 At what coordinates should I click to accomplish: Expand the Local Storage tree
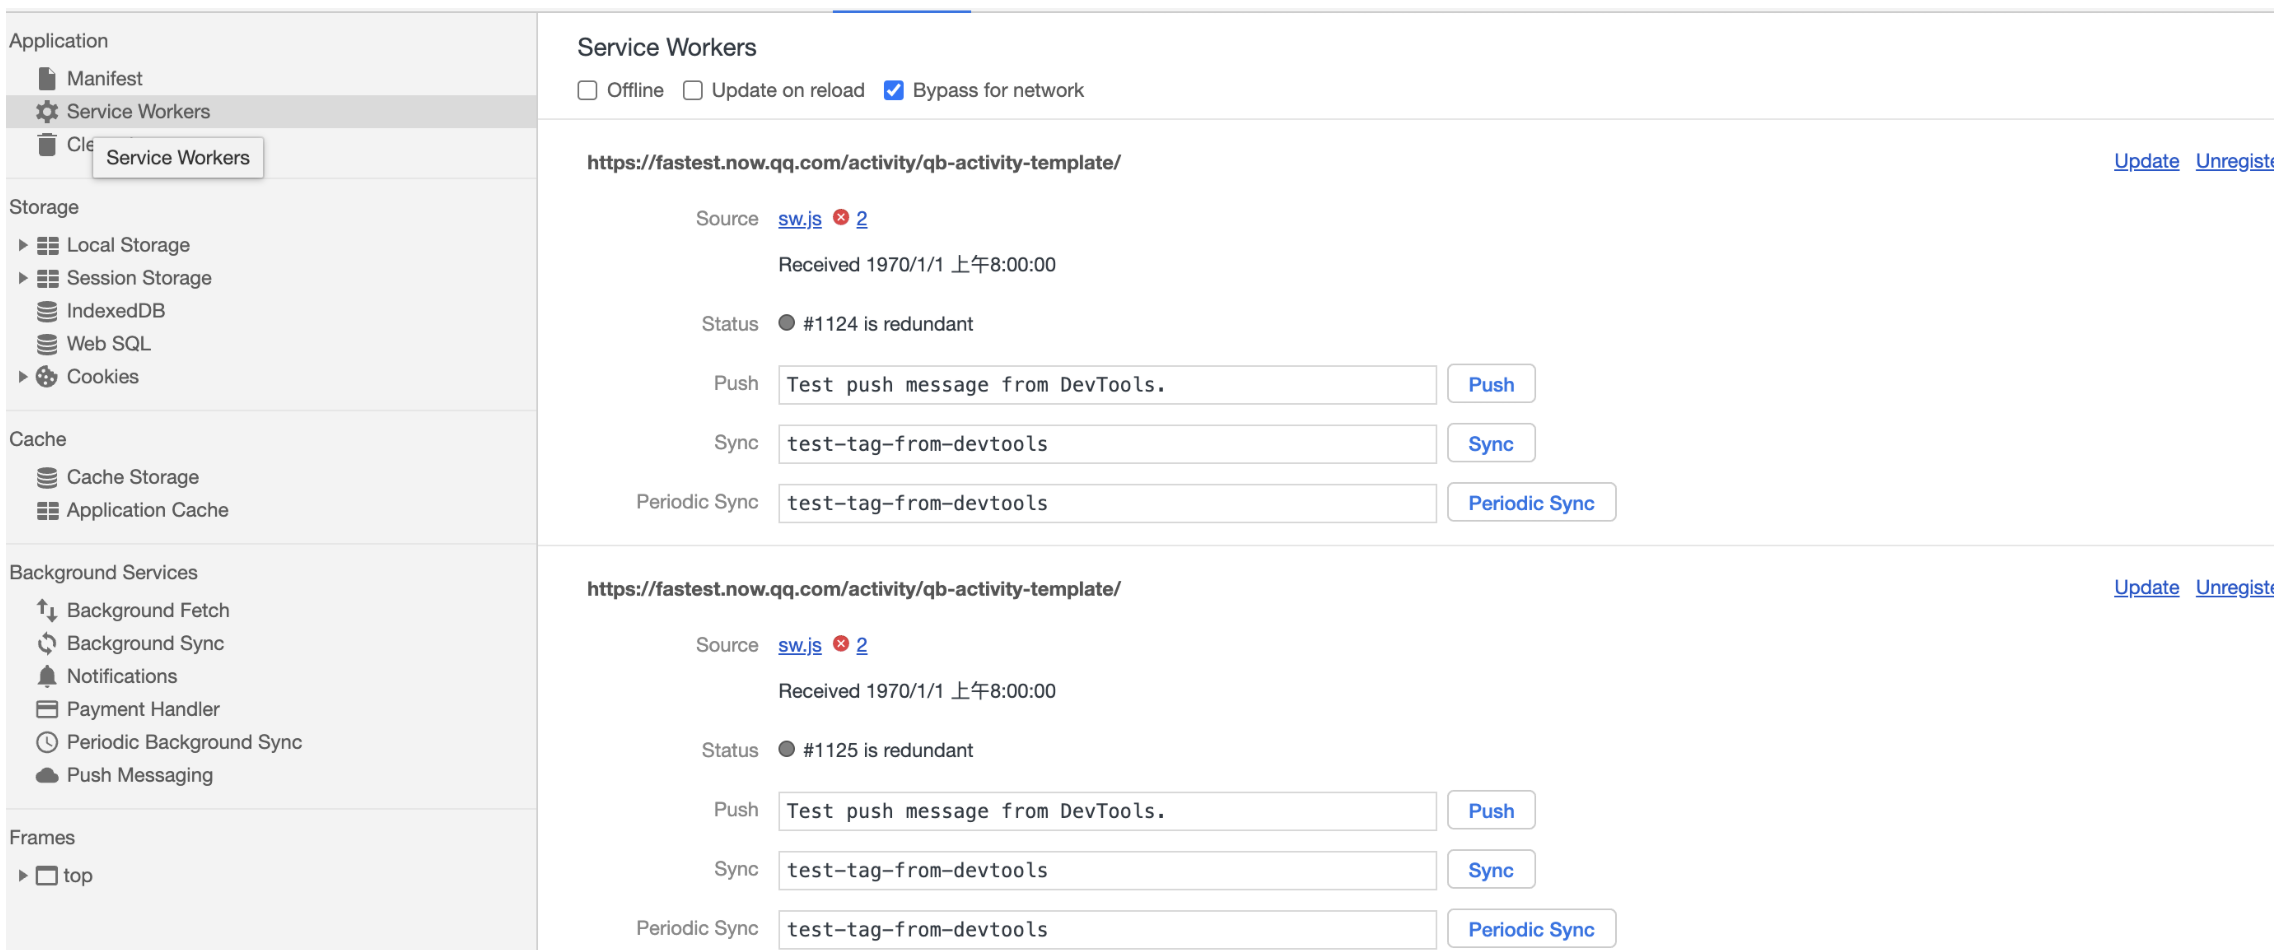pos(22,245)
